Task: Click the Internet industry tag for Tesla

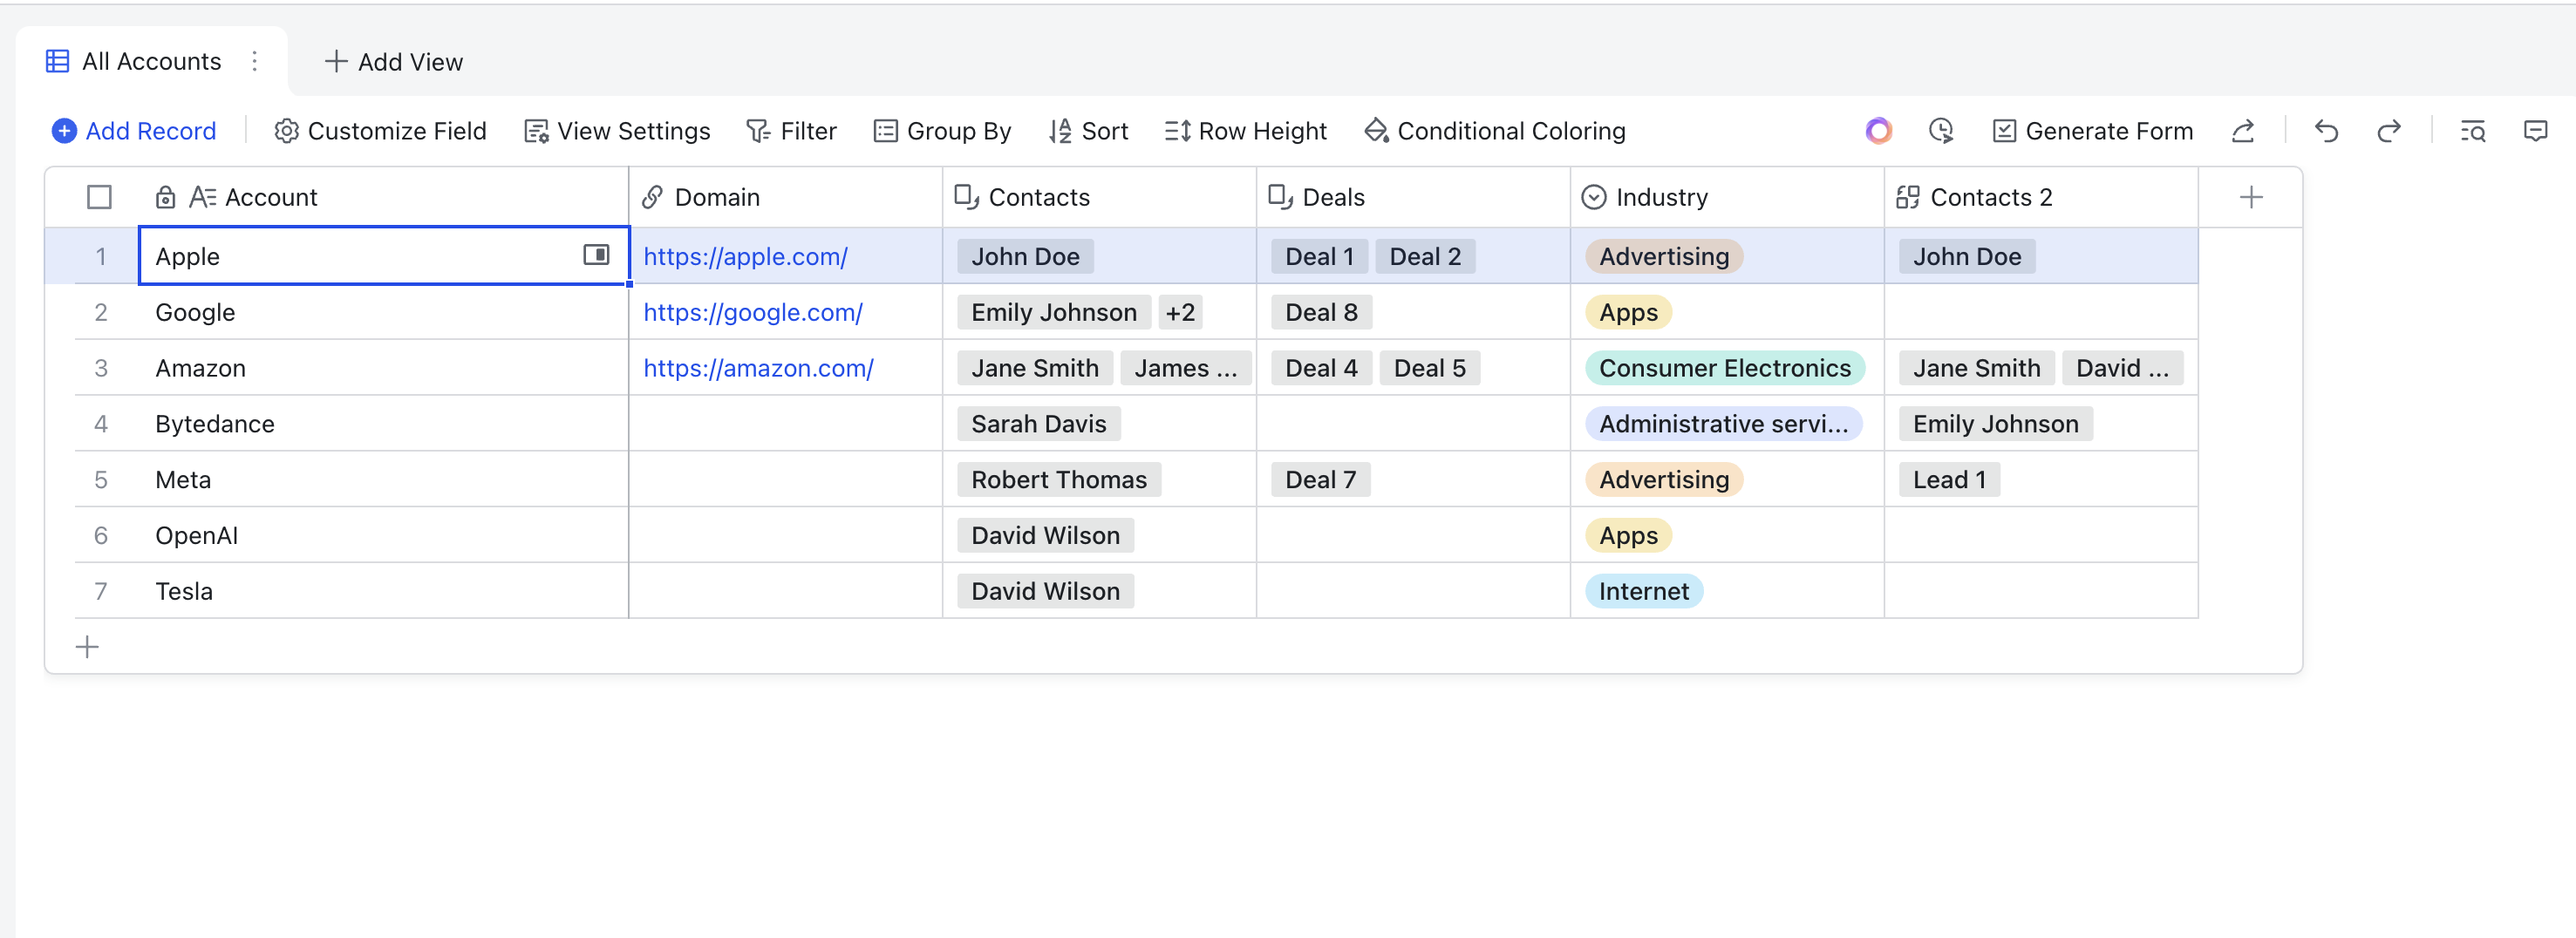Action: [x=1644, y=591]
